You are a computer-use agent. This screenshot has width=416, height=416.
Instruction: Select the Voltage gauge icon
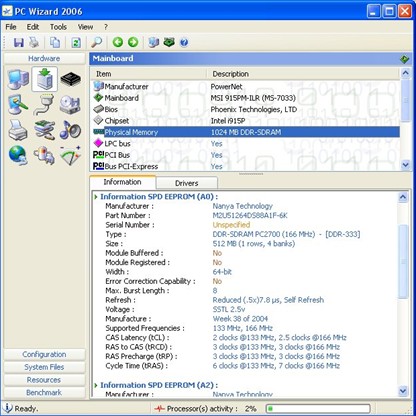(70, 155)
